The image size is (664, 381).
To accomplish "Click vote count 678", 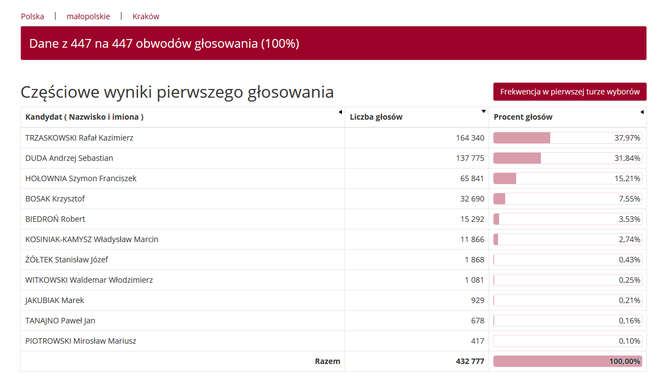I will coord(477,320).
